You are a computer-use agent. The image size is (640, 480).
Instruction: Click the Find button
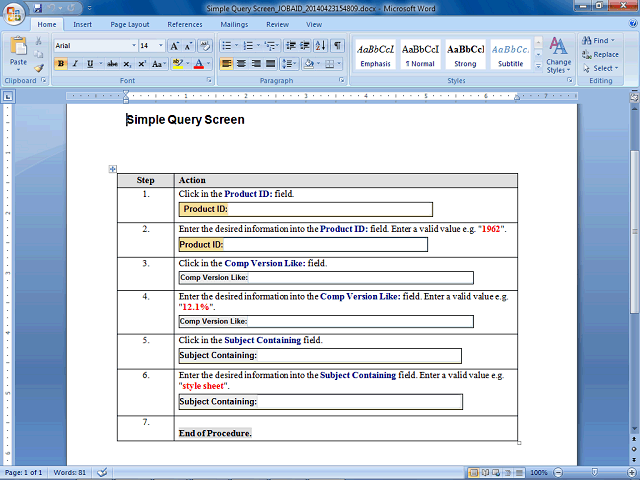pos(598,40)
